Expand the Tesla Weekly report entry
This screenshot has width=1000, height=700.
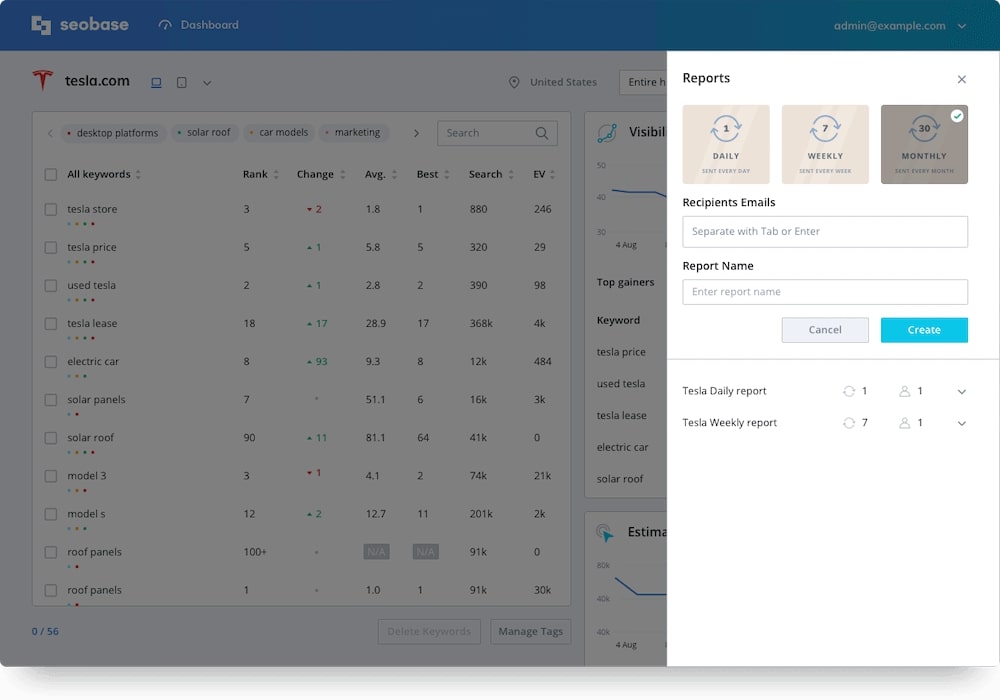pyautogui.click(x=962, y=424)
